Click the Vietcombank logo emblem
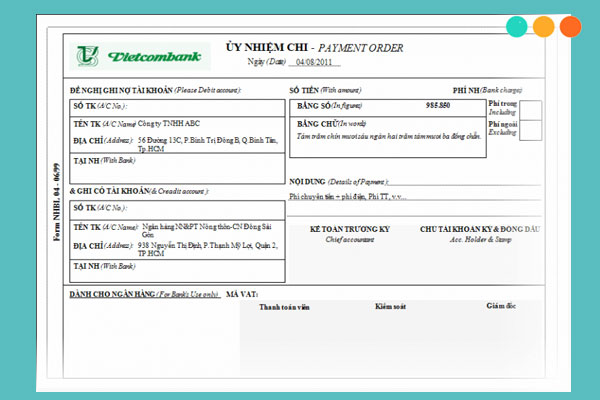 pos(90,55)
